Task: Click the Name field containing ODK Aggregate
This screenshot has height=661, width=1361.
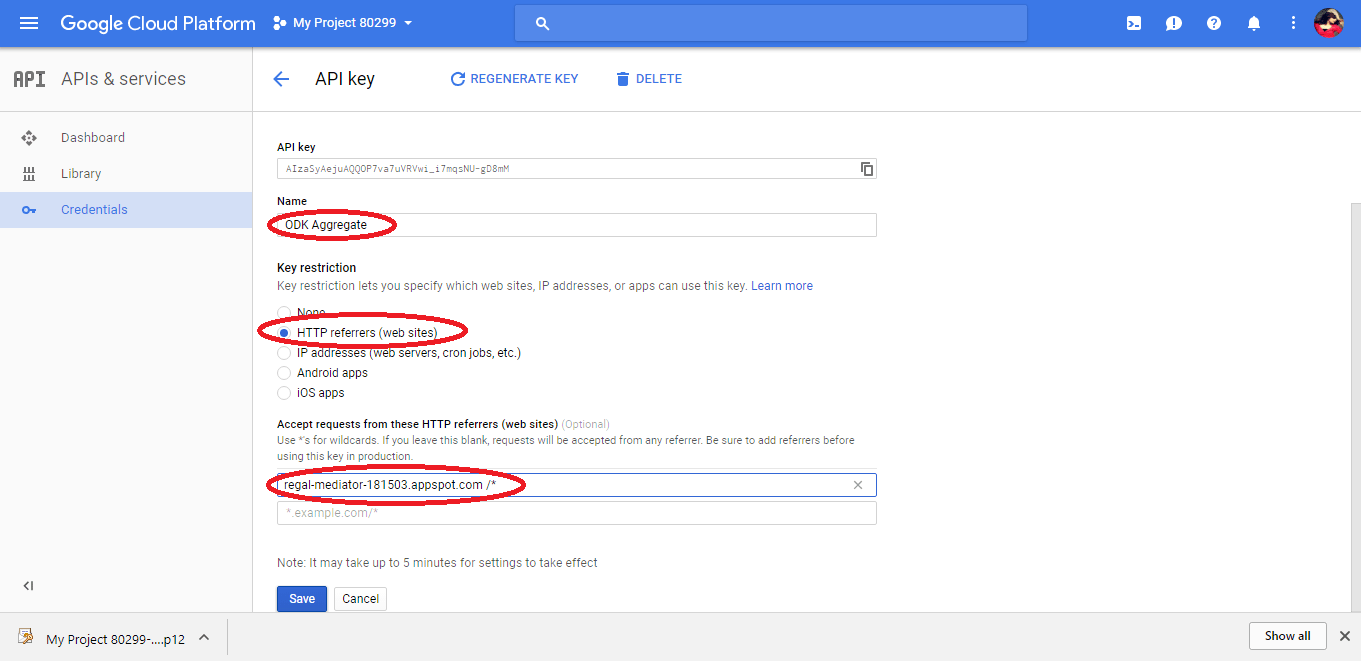Action: (577, 225)
